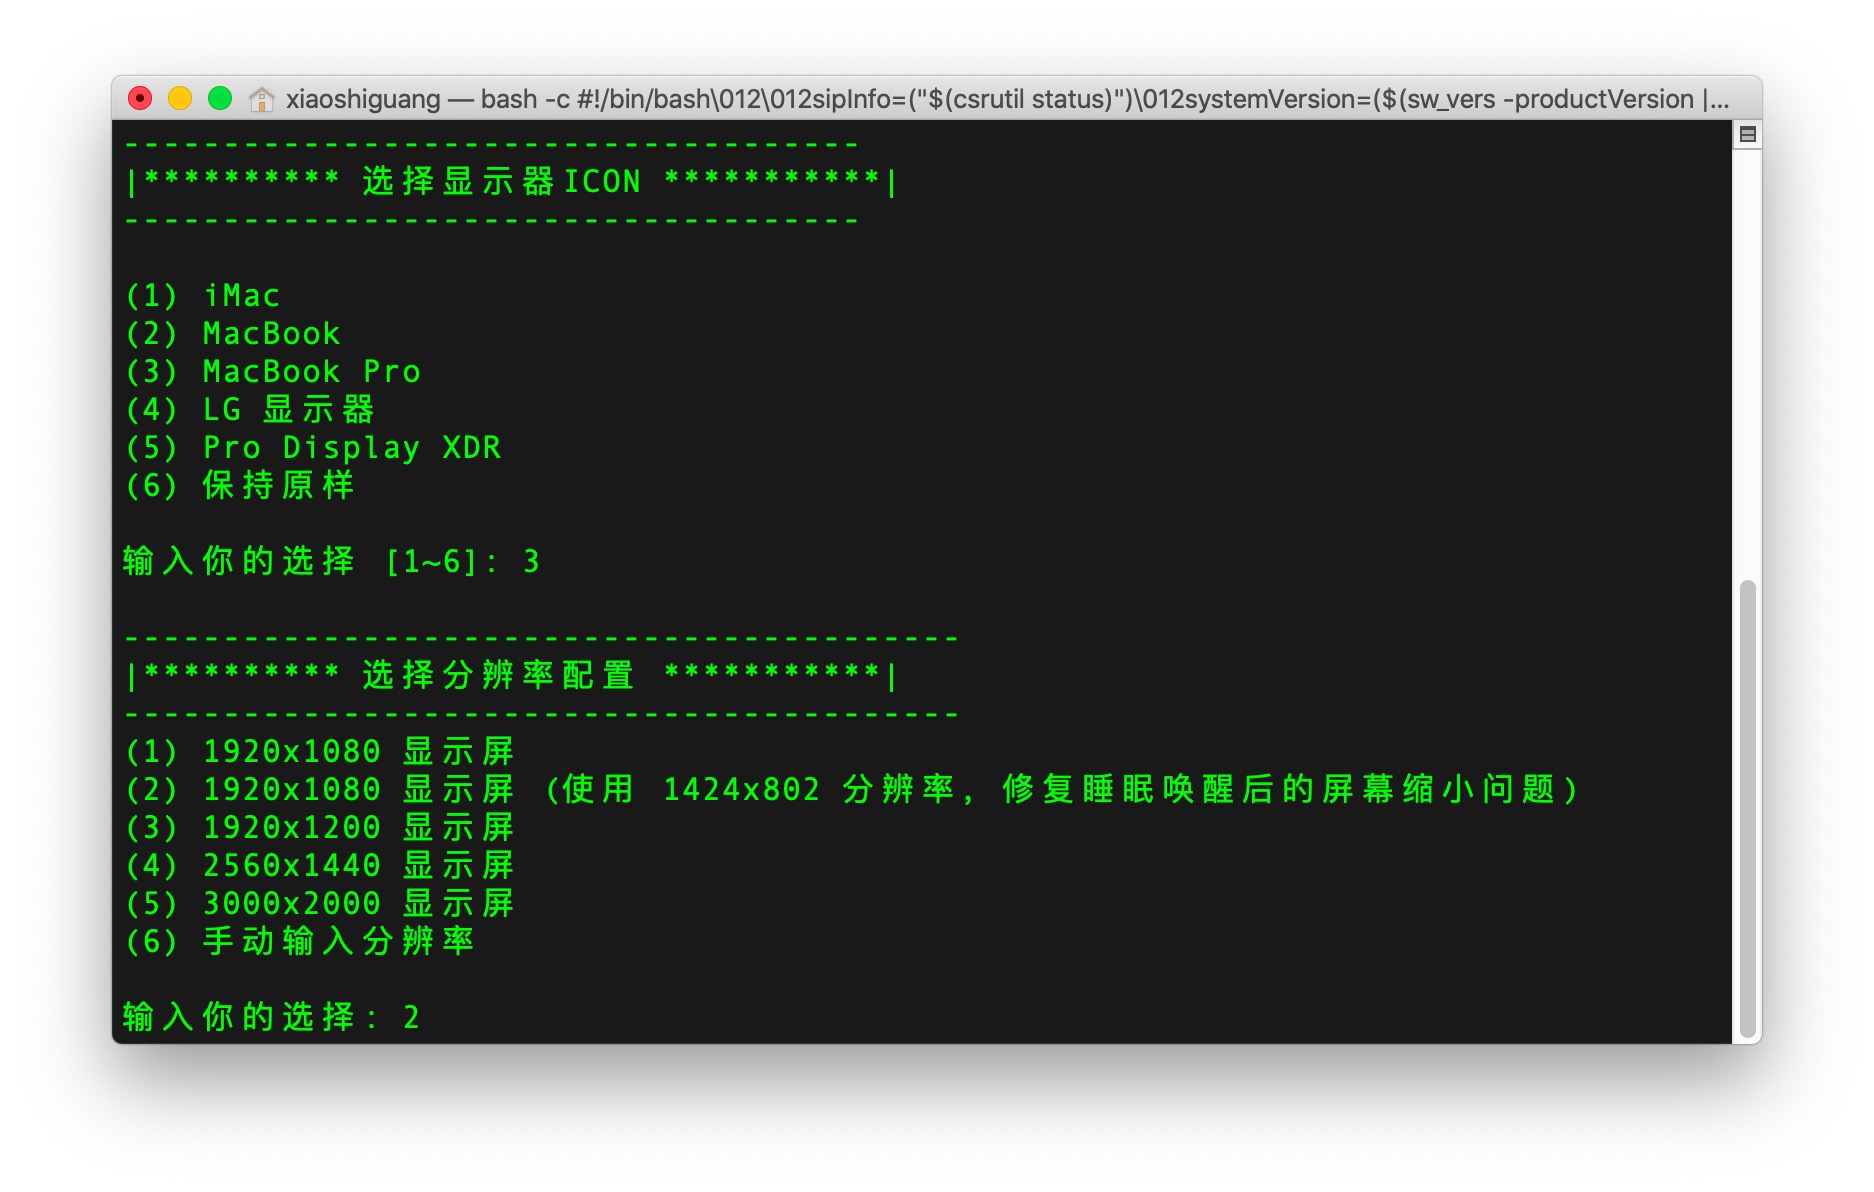Close the terminal window with red button

click(x=140, y=98)
